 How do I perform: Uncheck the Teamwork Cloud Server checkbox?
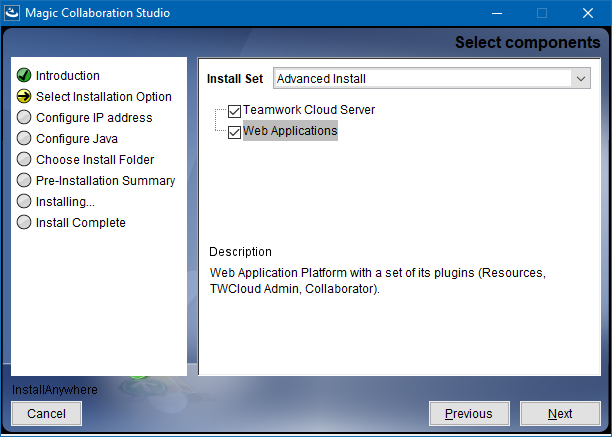pyautogui.click(x=235, y=111)
